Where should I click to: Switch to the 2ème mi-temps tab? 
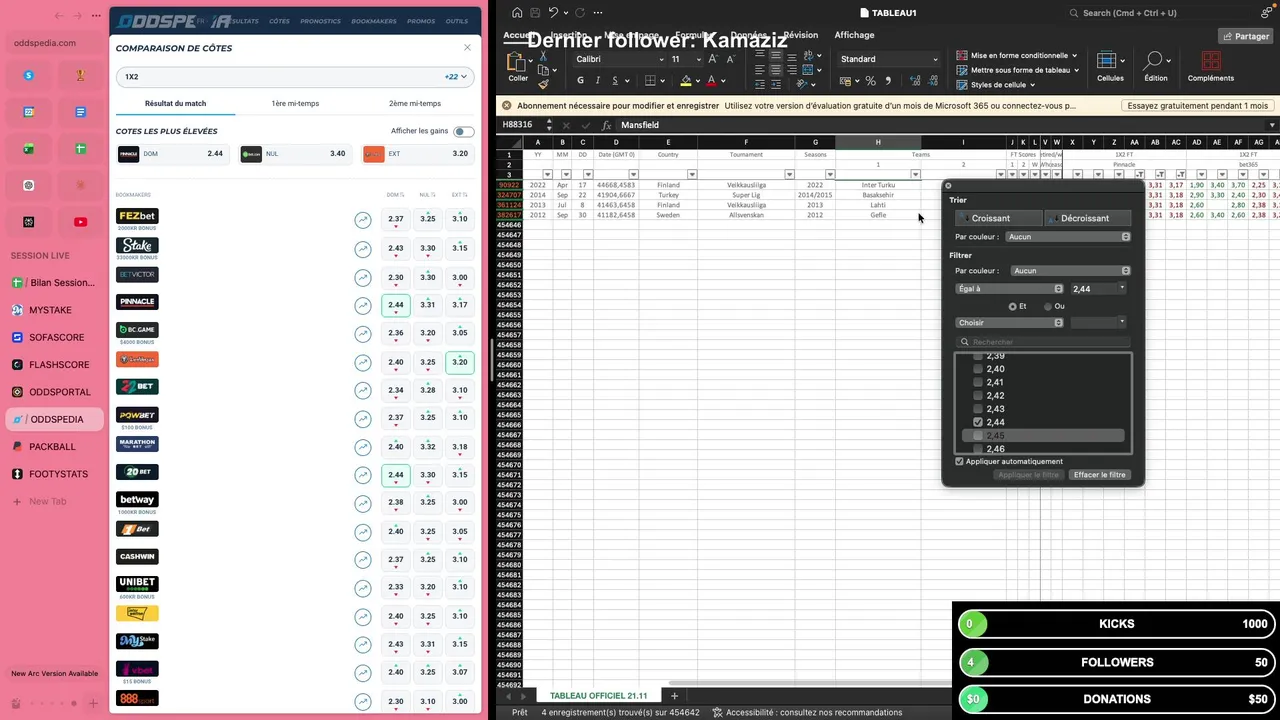[415, 104]
